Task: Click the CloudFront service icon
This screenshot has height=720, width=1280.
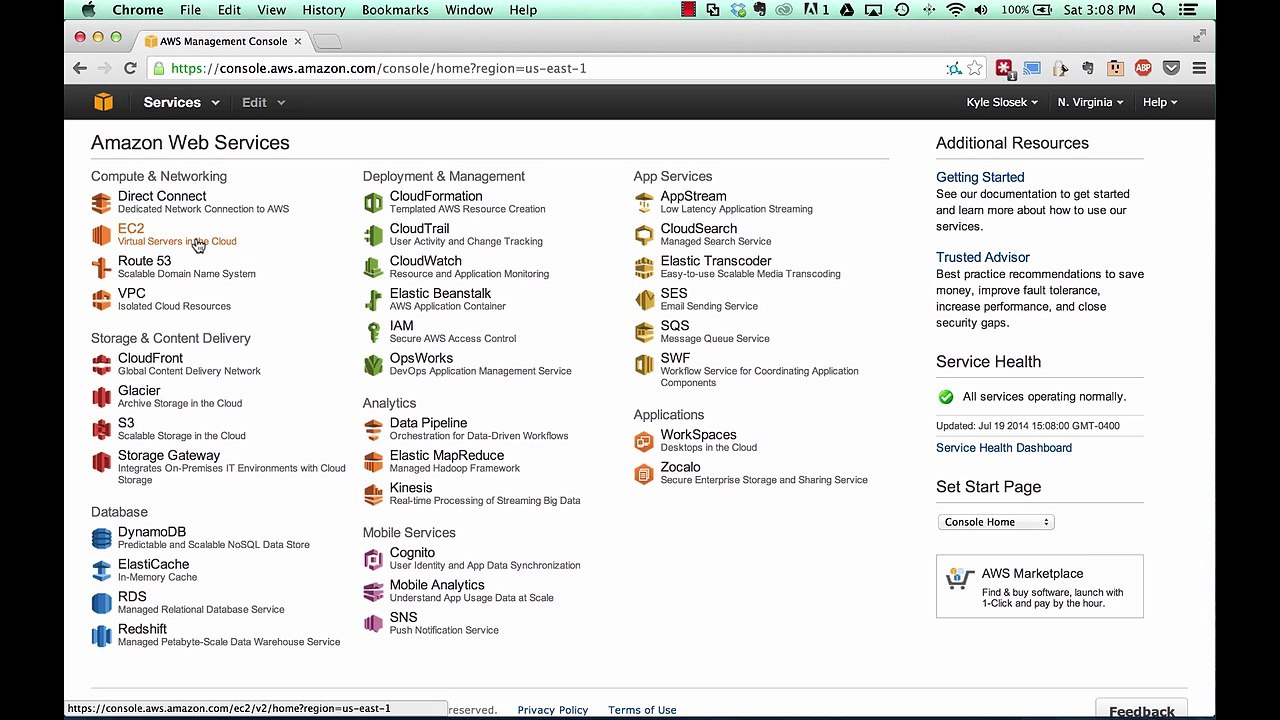Action: tap(101, 365)
